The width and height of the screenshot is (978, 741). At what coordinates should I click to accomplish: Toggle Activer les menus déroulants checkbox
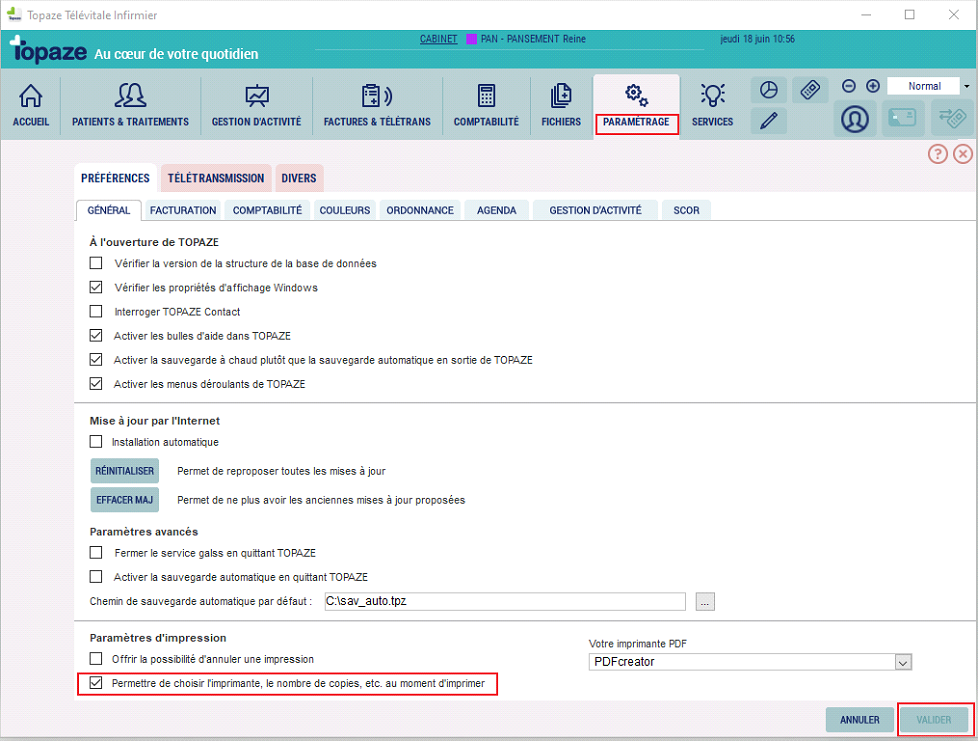[x=95, y=384]
